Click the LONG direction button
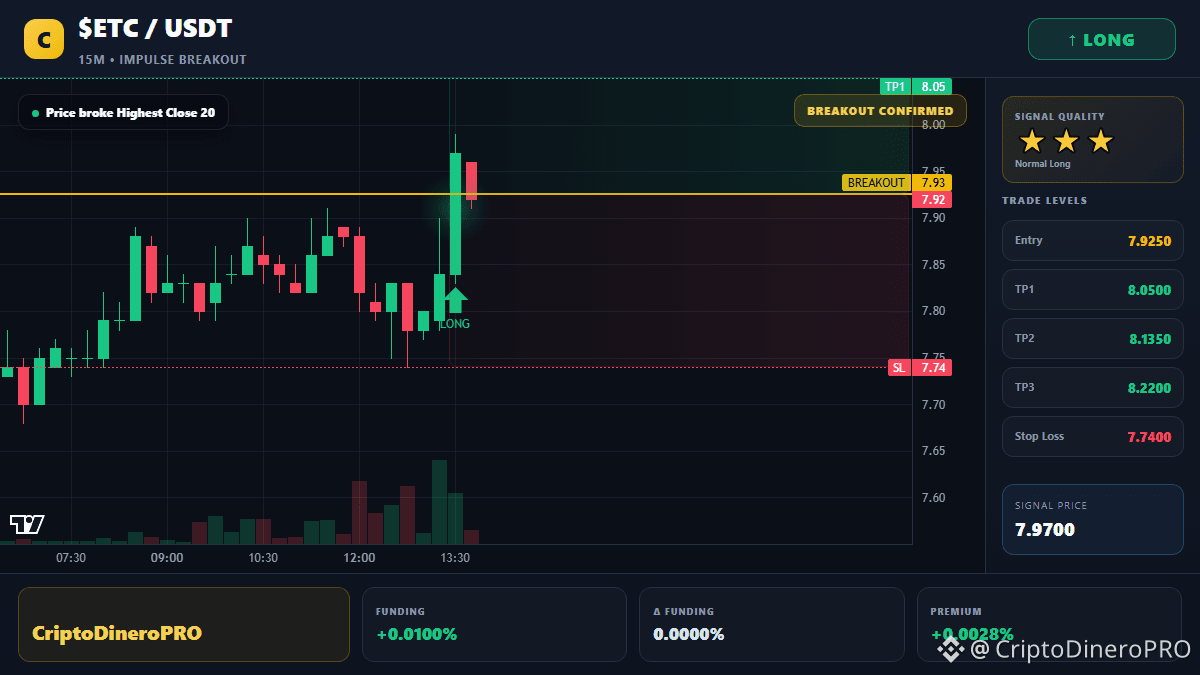The width and height of the screenshot is (1200, 675). 1102,40
